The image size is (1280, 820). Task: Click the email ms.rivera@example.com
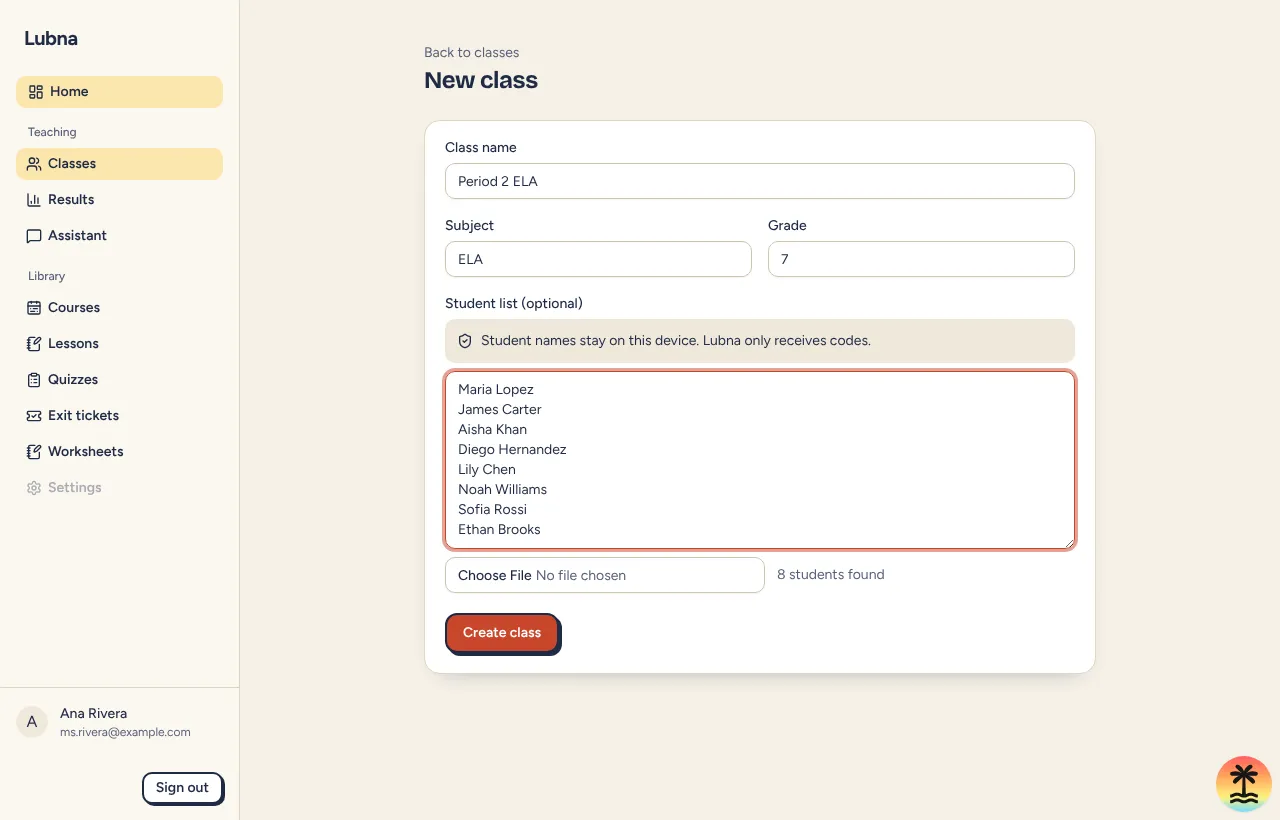125,732
